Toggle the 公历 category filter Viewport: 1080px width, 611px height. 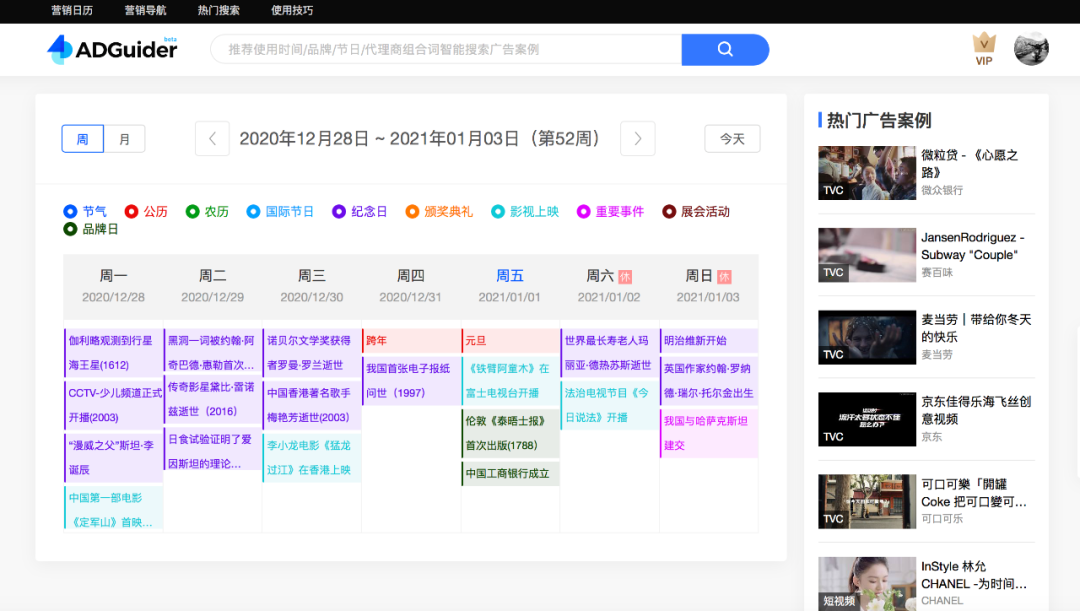pyautogui.click(x=146, y=211)
